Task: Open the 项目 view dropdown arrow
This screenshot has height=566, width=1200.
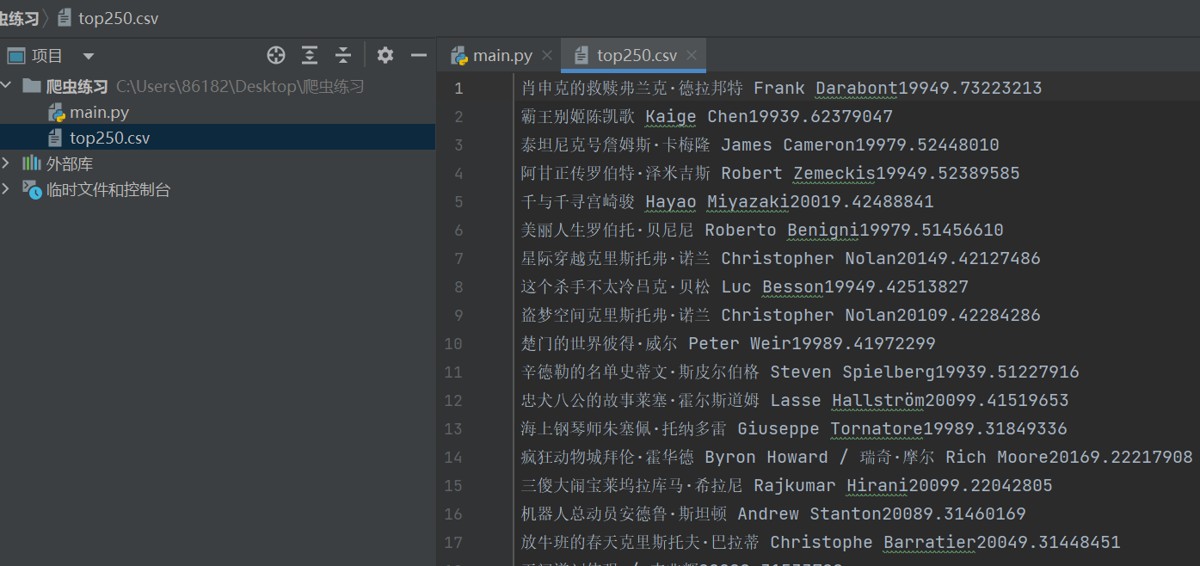Action: [x=88, y=56]
